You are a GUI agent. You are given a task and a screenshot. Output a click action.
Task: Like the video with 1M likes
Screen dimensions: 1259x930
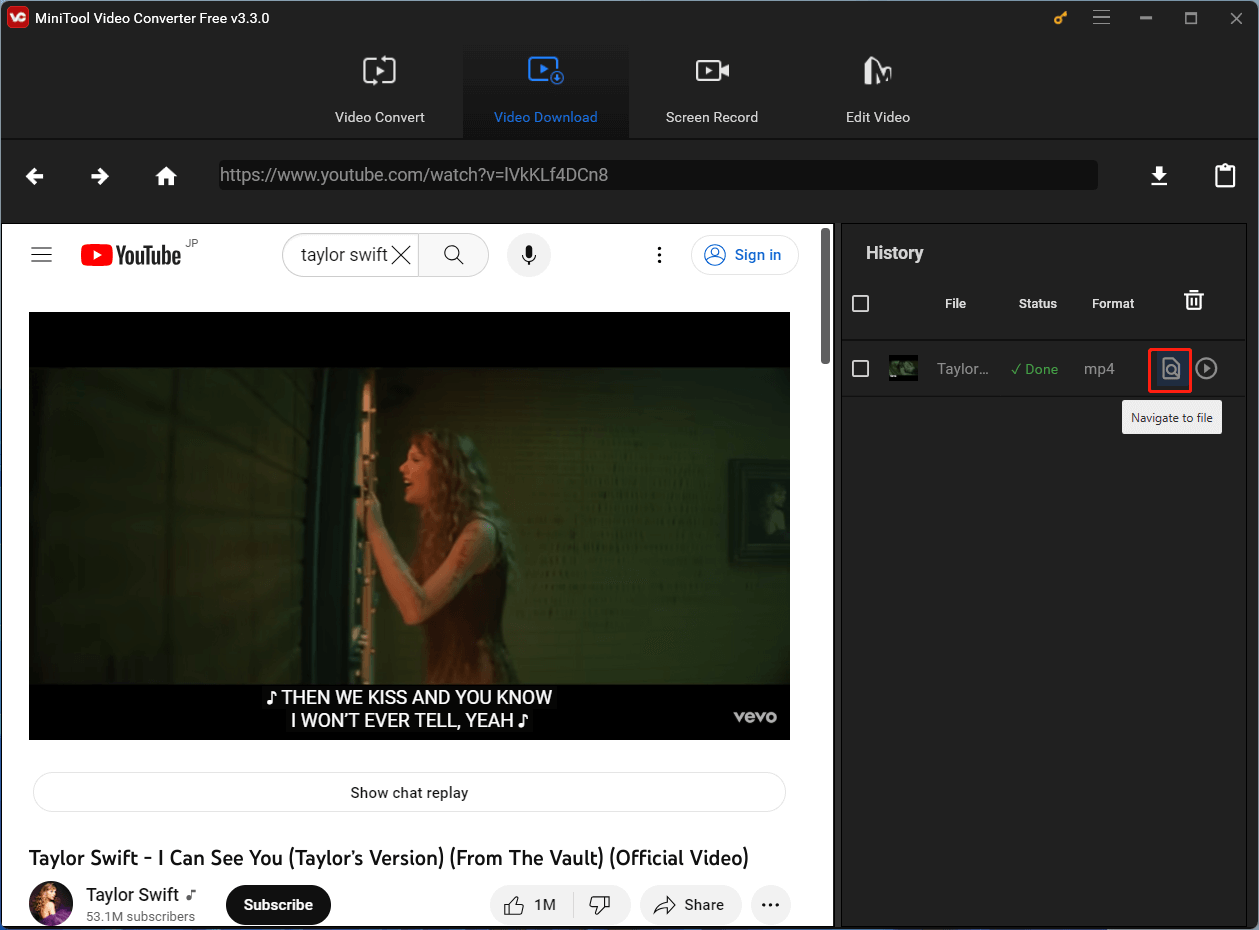click(x=531, y=905)
